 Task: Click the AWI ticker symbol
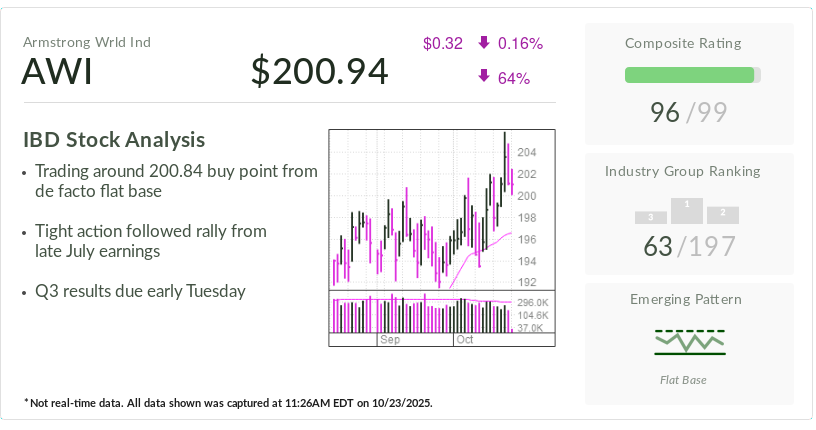(58, 72)
